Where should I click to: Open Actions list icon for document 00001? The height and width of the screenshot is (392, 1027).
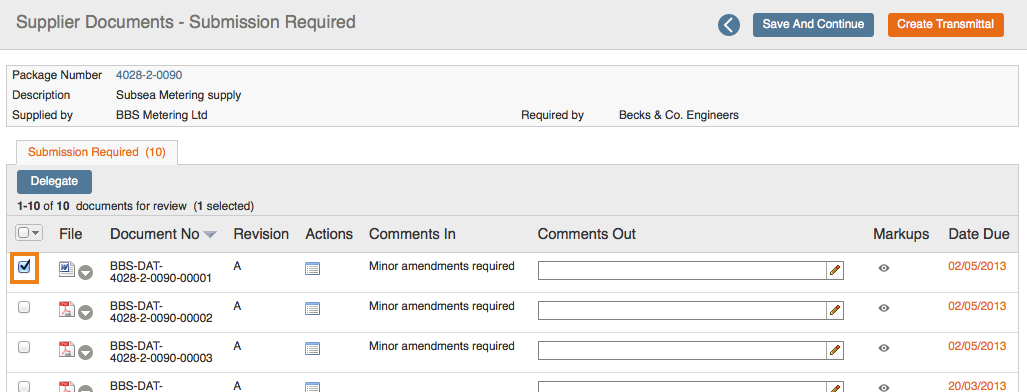(312, 269)
